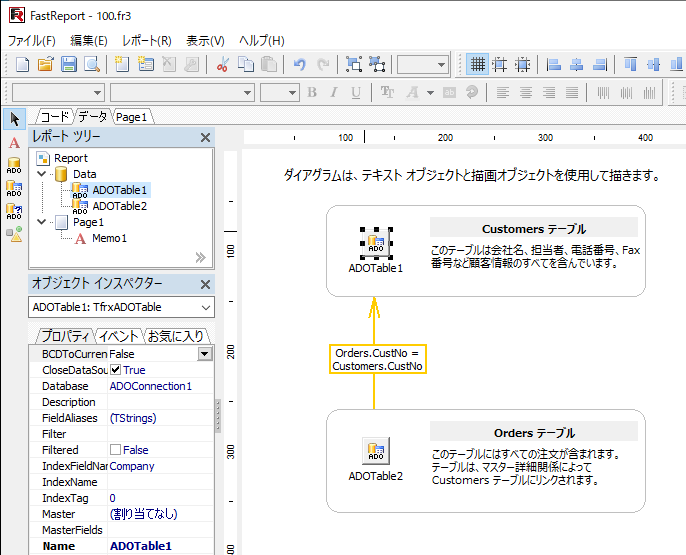This screenshot has height=555, width=686.
Task: Click the Save report icon
Action: tap(69, 64)
